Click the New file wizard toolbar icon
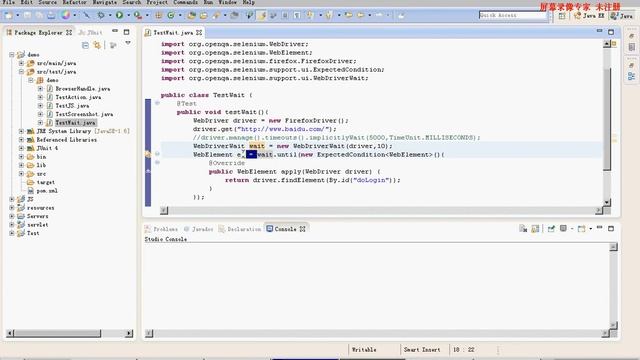The image size is (640, 360). pyautogui.click(x=8, y=16)
